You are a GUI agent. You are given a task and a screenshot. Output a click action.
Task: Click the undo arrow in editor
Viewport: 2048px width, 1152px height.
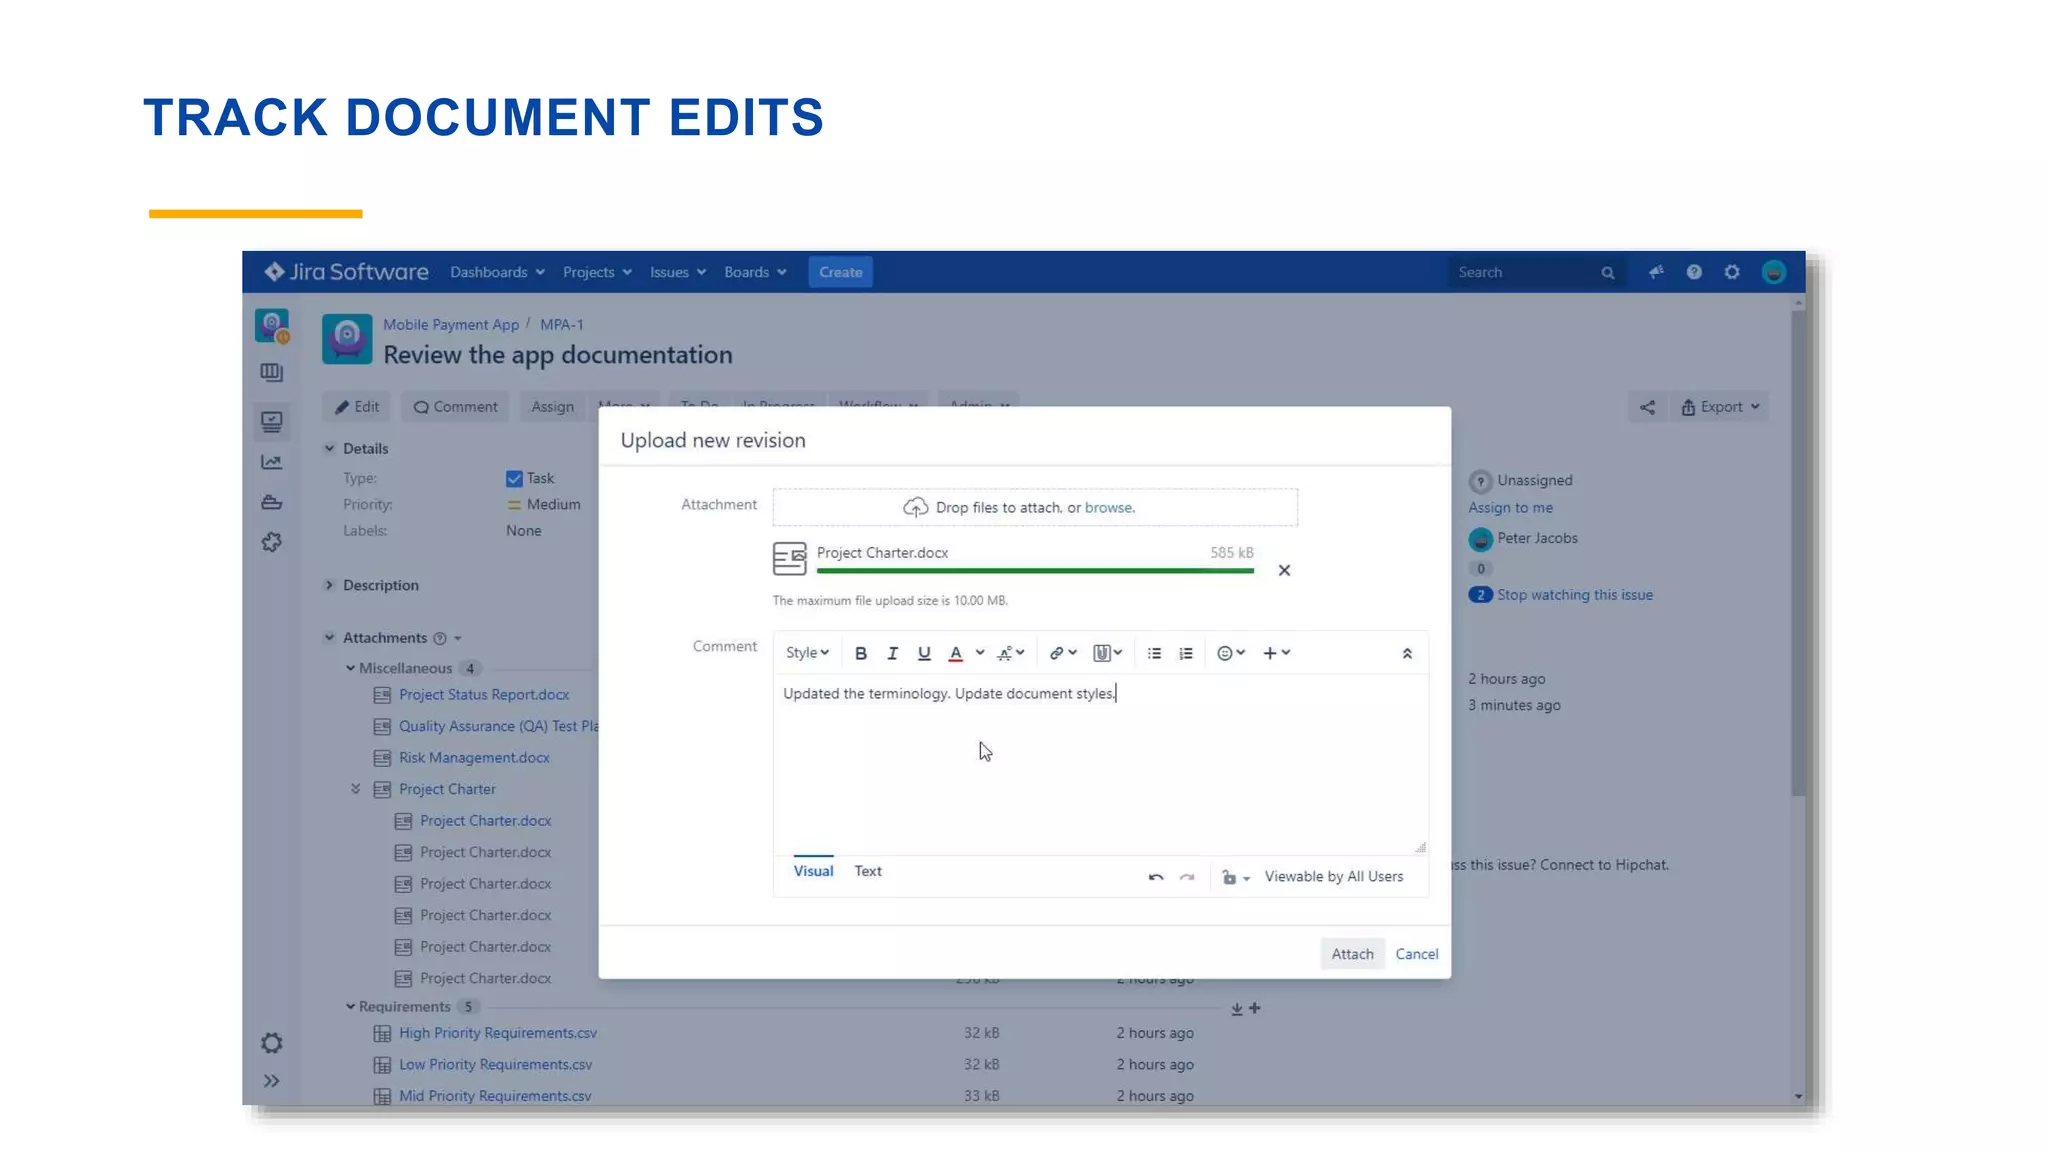[1156, 877]
